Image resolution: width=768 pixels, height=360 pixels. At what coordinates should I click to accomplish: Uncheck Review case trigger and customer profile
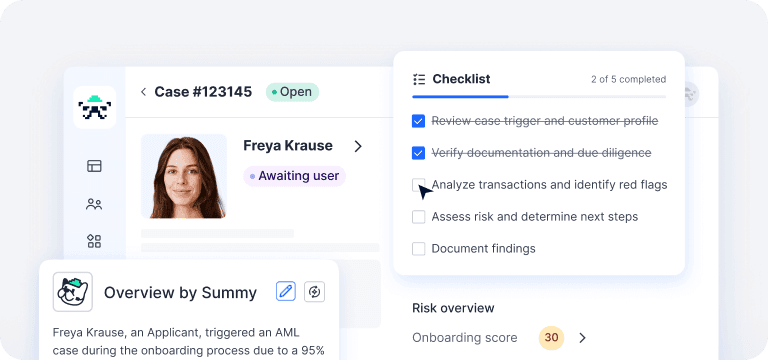coord(418,121)
